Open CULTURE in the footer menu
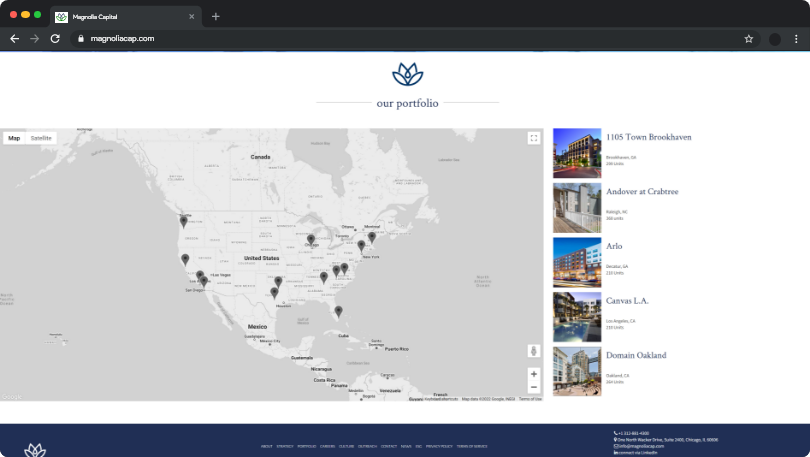Image resolution: width=810 pixels, height=457 pixels. pos(347,446)
